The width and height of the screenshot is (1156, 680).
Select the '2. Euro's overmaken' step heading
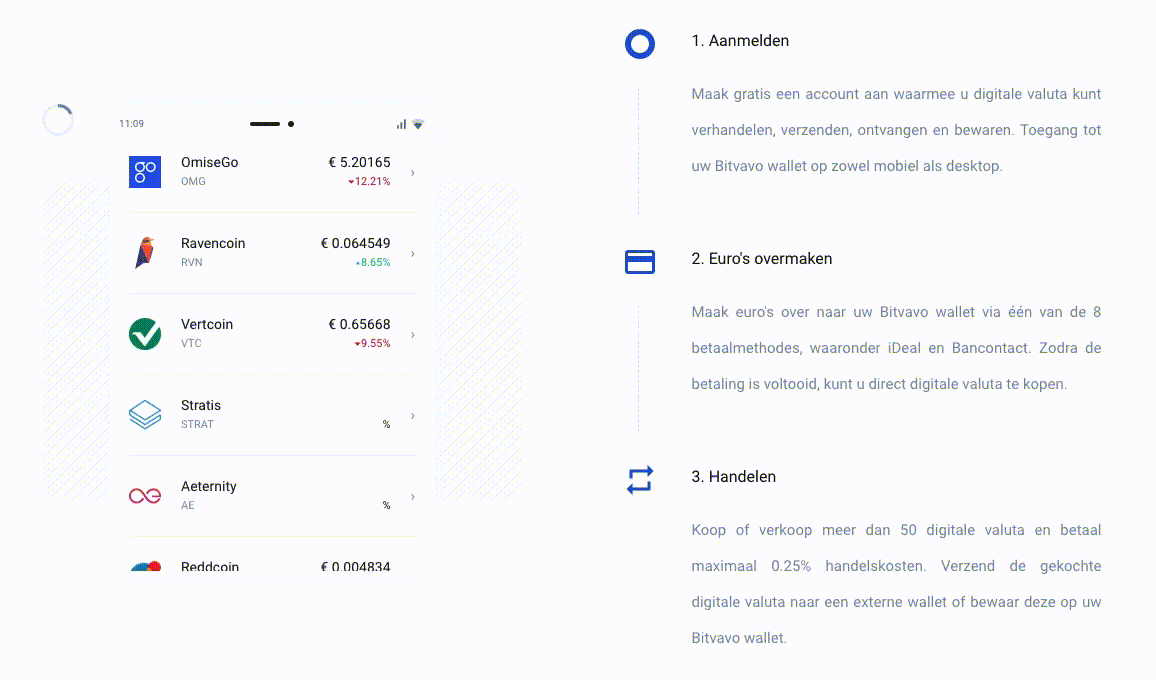click(761, 259)
